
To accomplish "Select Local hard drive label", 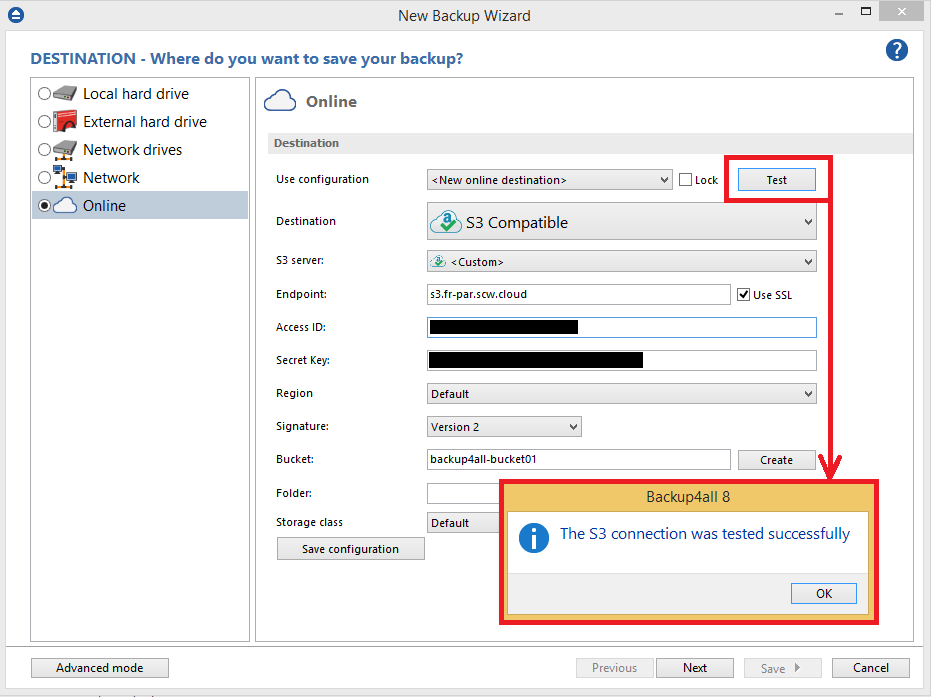I will click(x=136, y=94).
